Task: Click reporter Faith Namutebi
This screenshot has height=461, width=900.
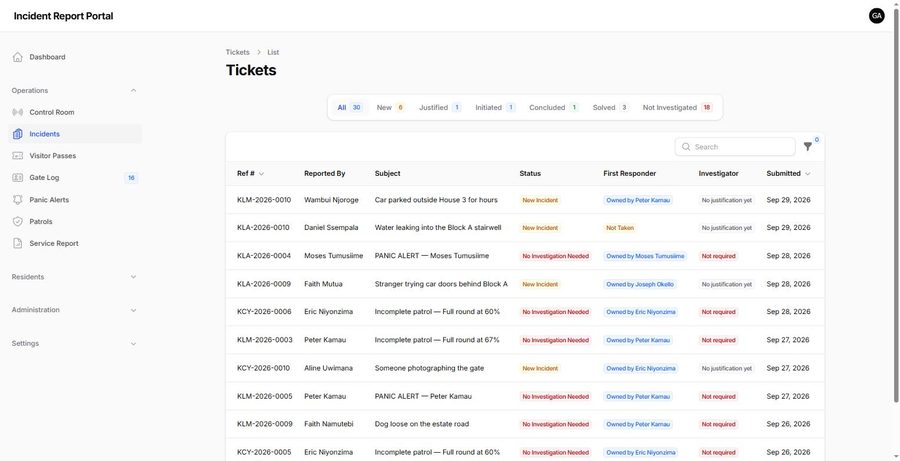Action: pyautogui.click(x=329, y=424)
